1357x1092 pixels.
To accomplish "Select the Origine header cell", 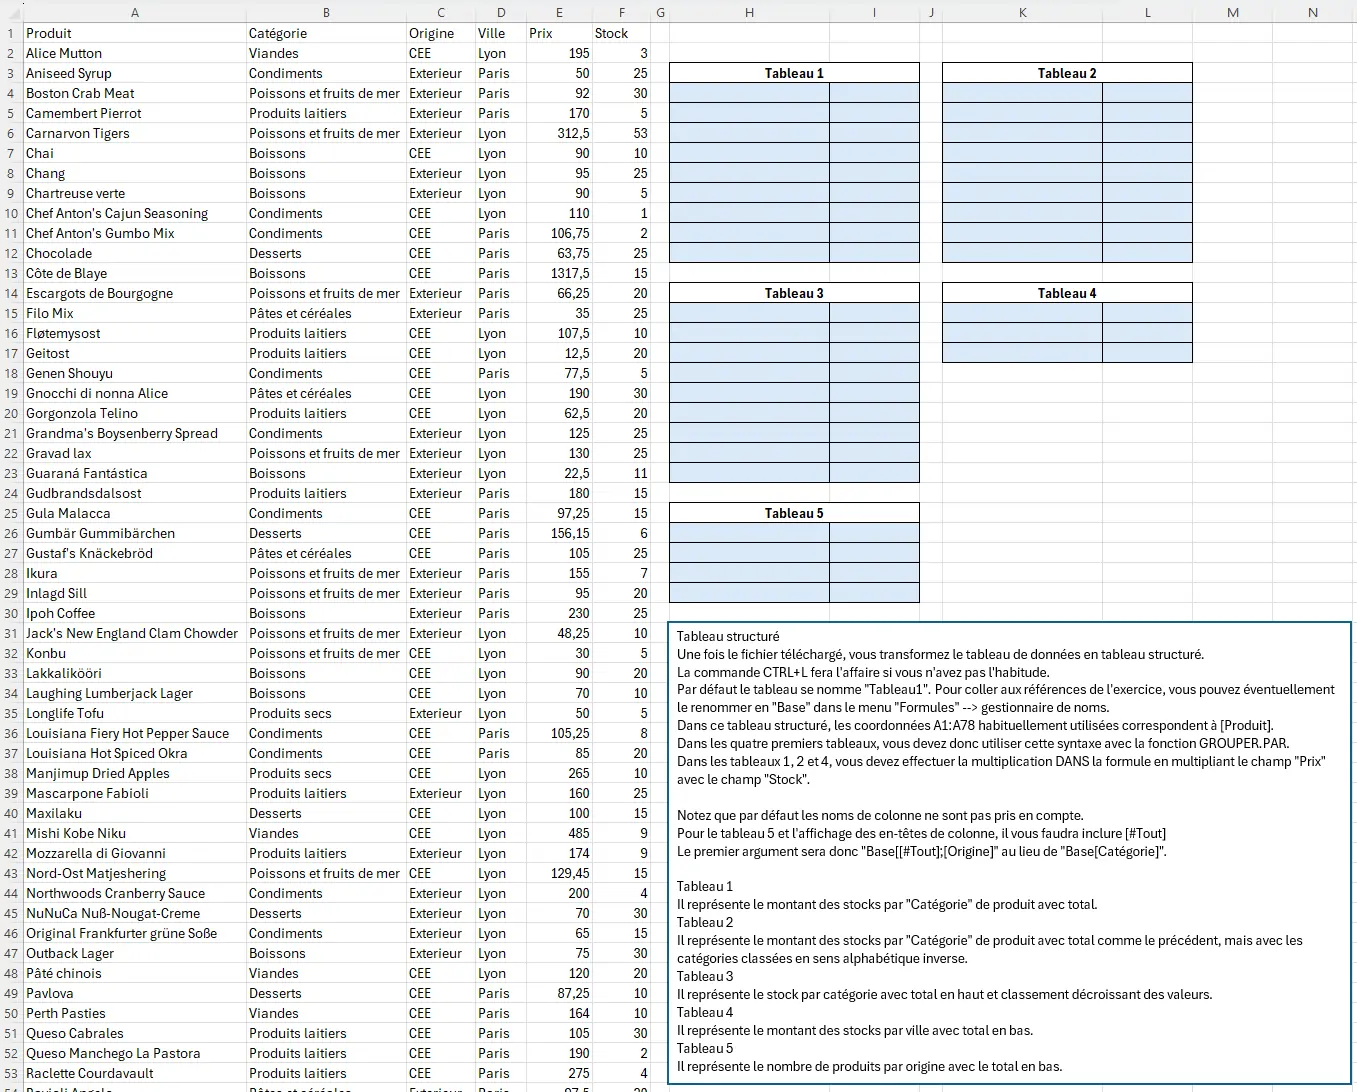I will 440,33.
